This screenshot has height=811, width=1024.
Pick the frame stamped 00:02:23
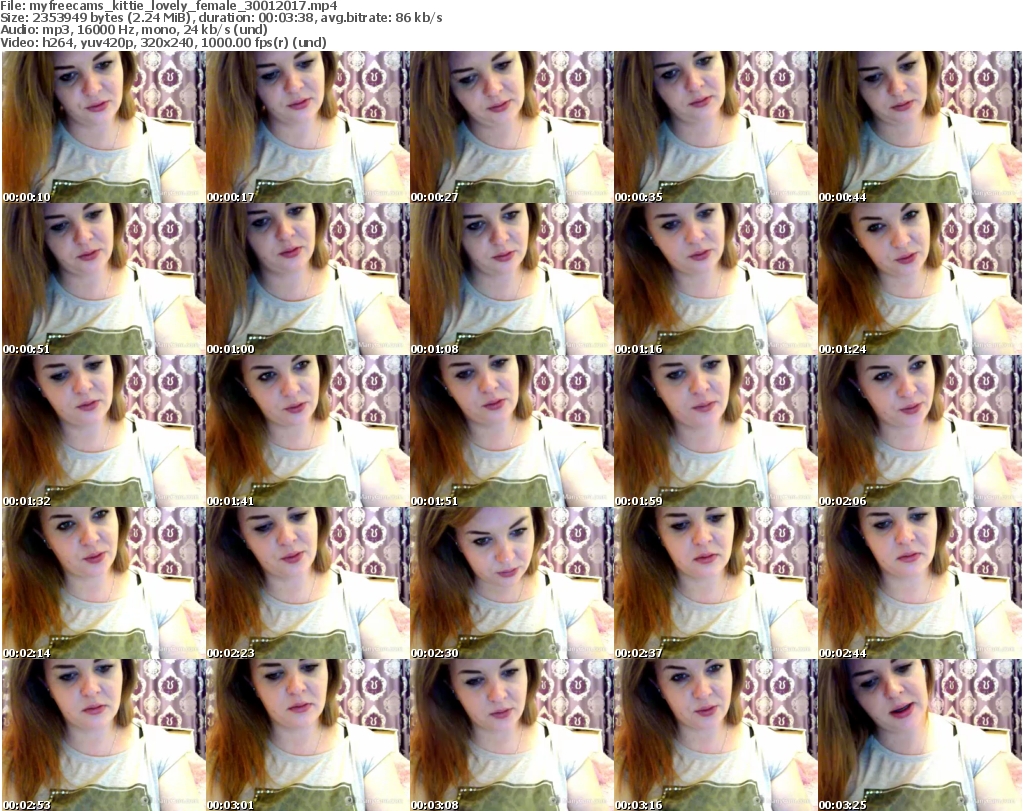(x=308, y=583)
